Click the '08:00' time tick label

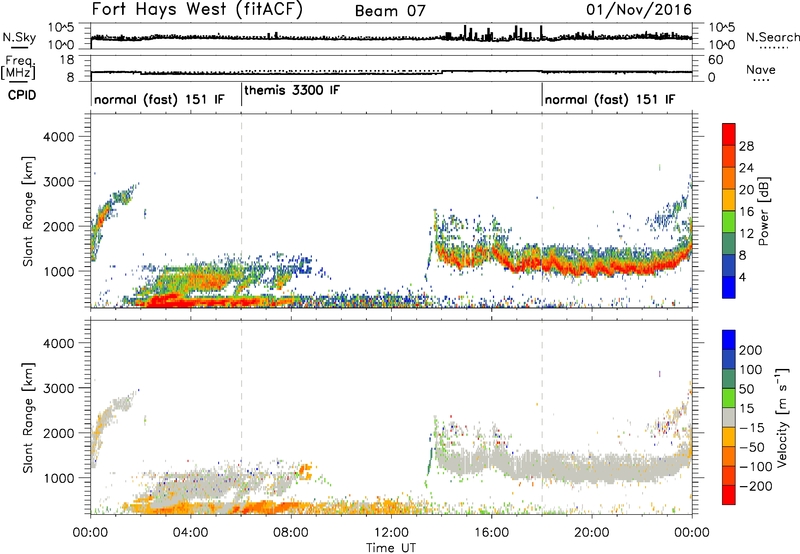291,533
